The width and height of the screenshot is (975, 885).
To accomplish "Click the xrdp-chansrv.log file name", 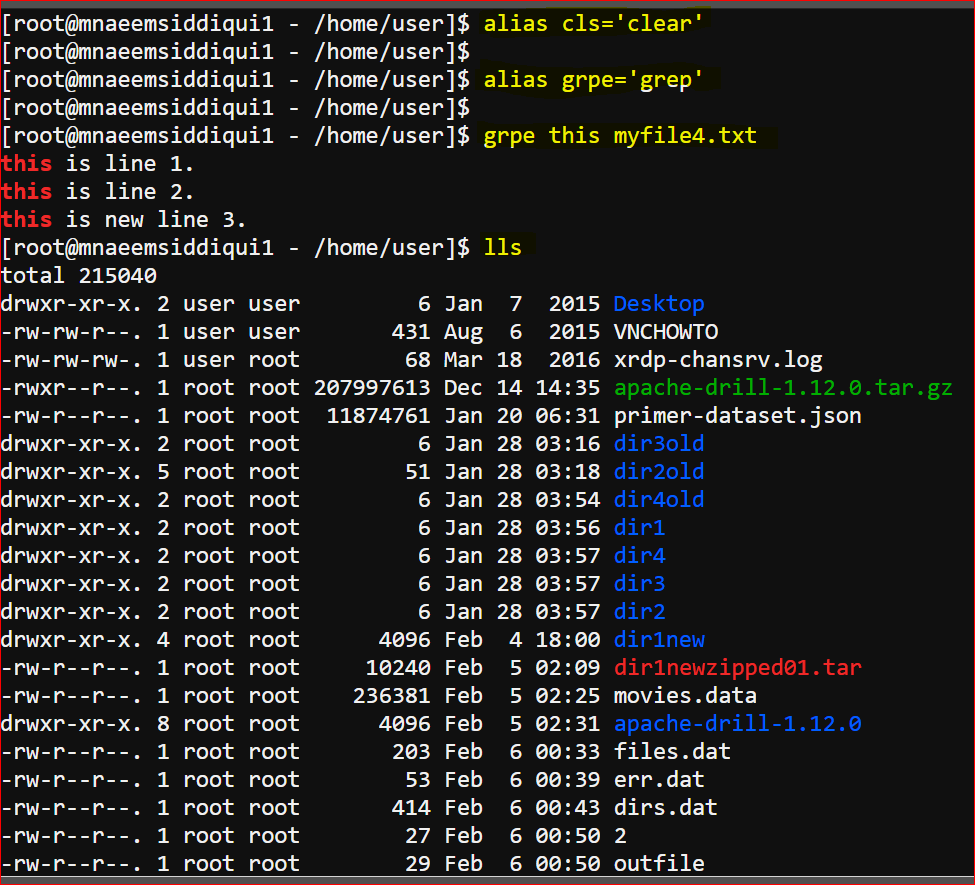I will (x=718, y=360).
